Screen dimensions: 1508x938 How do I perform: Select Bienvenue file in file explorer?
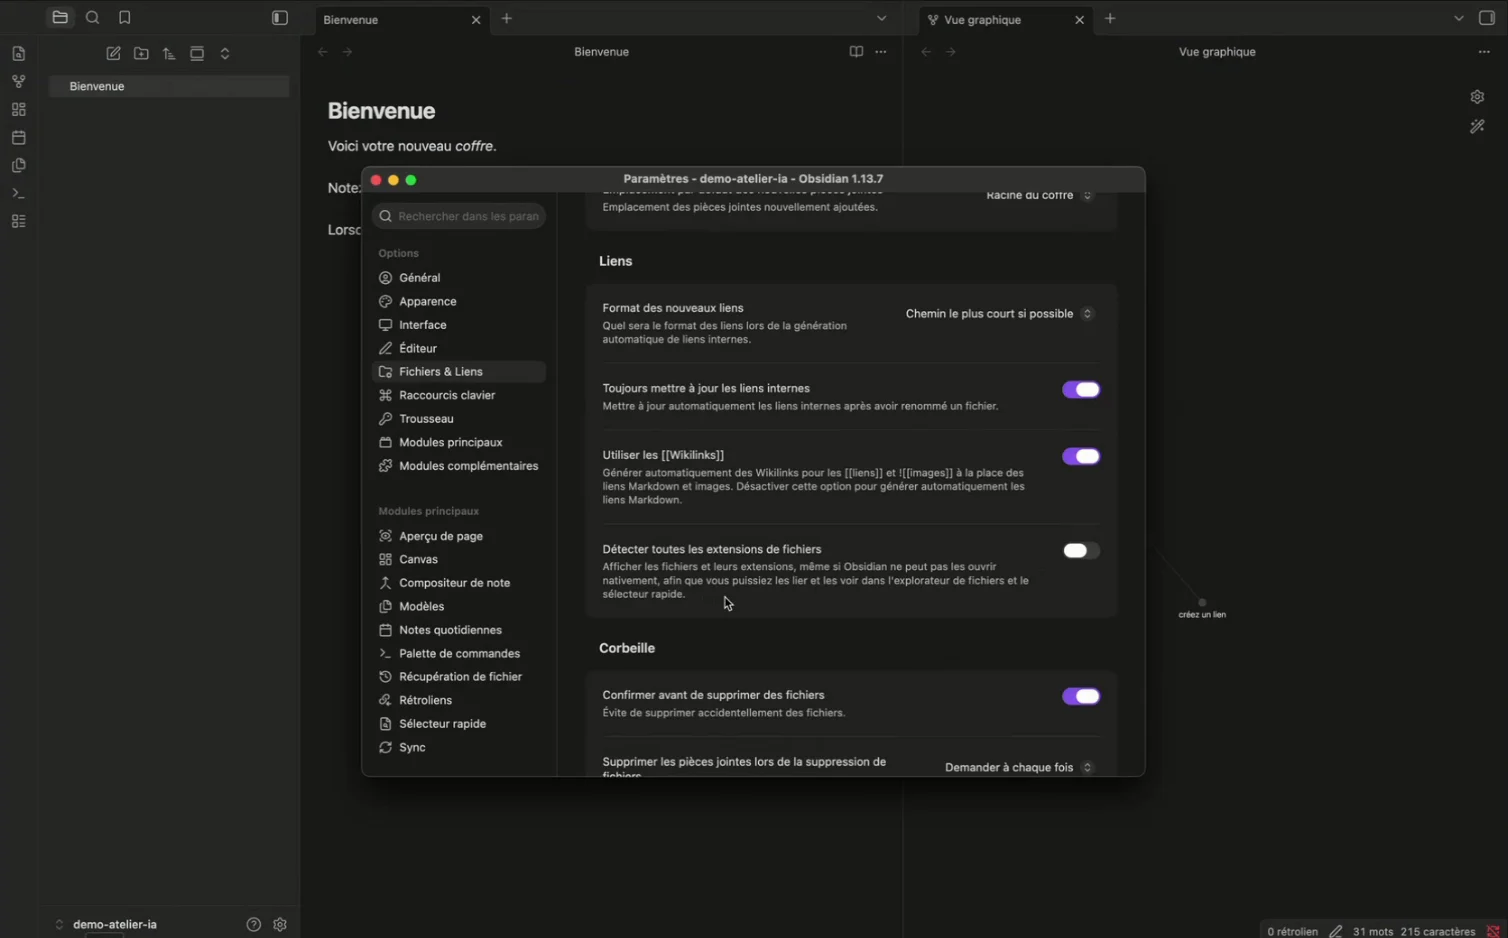(169, 86)
